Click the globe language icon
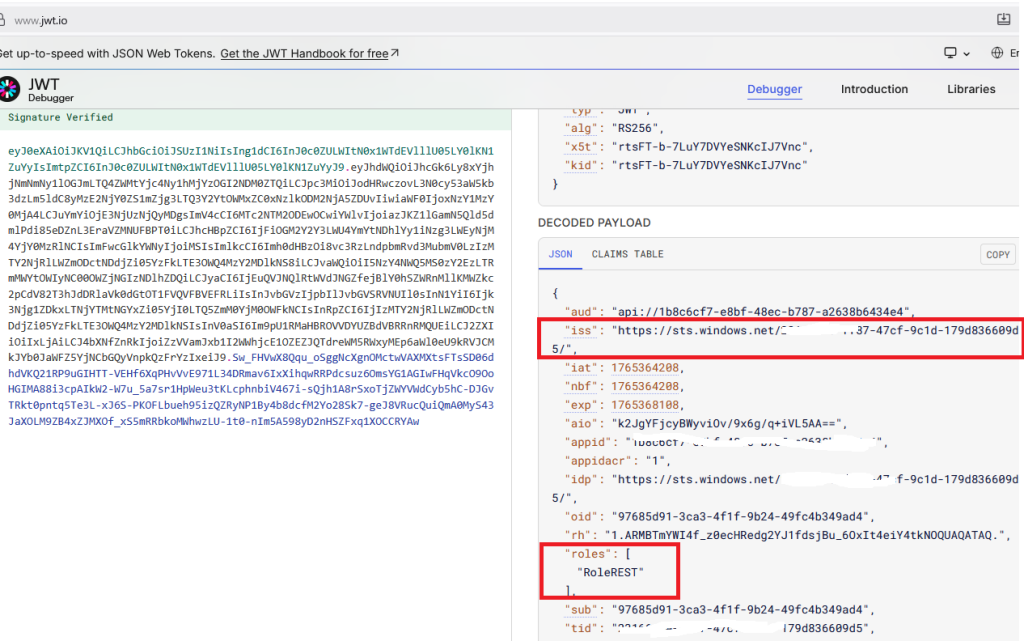Viewport: 1024px width, 641px height. click(997, 53)
